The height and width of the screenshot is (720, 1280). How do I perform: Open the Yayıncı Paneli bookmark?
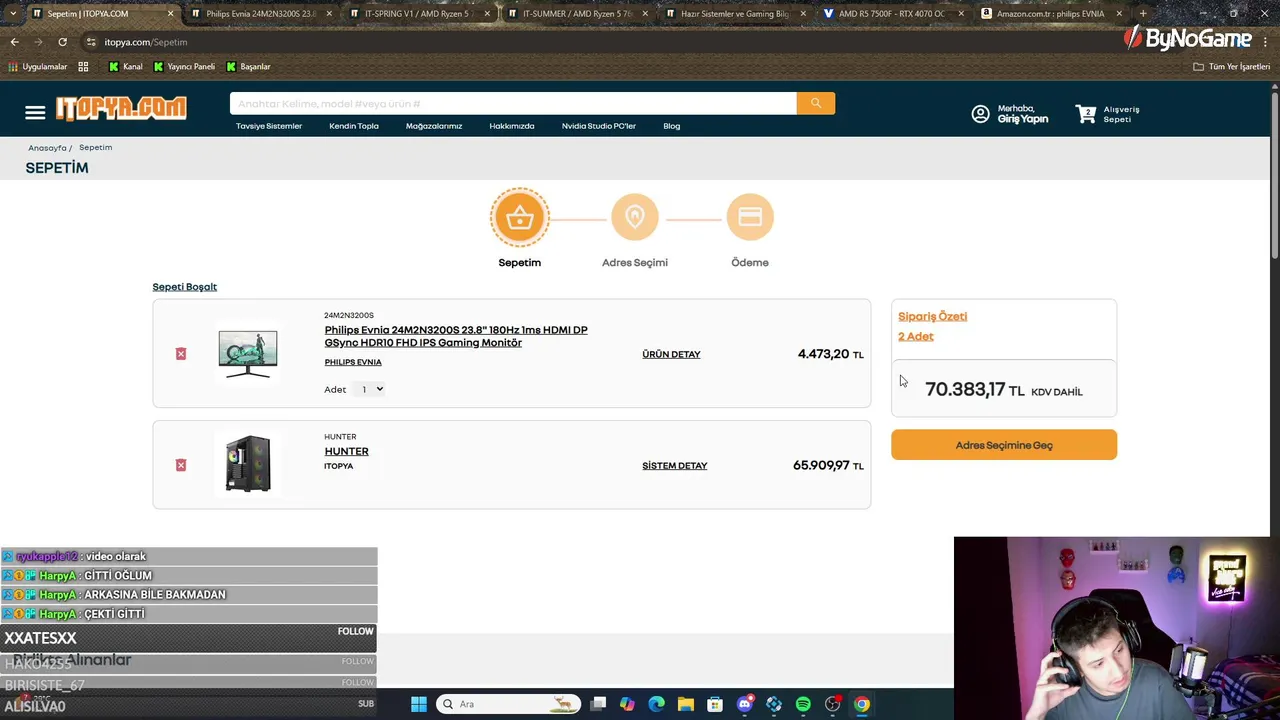tap(183, 67)
